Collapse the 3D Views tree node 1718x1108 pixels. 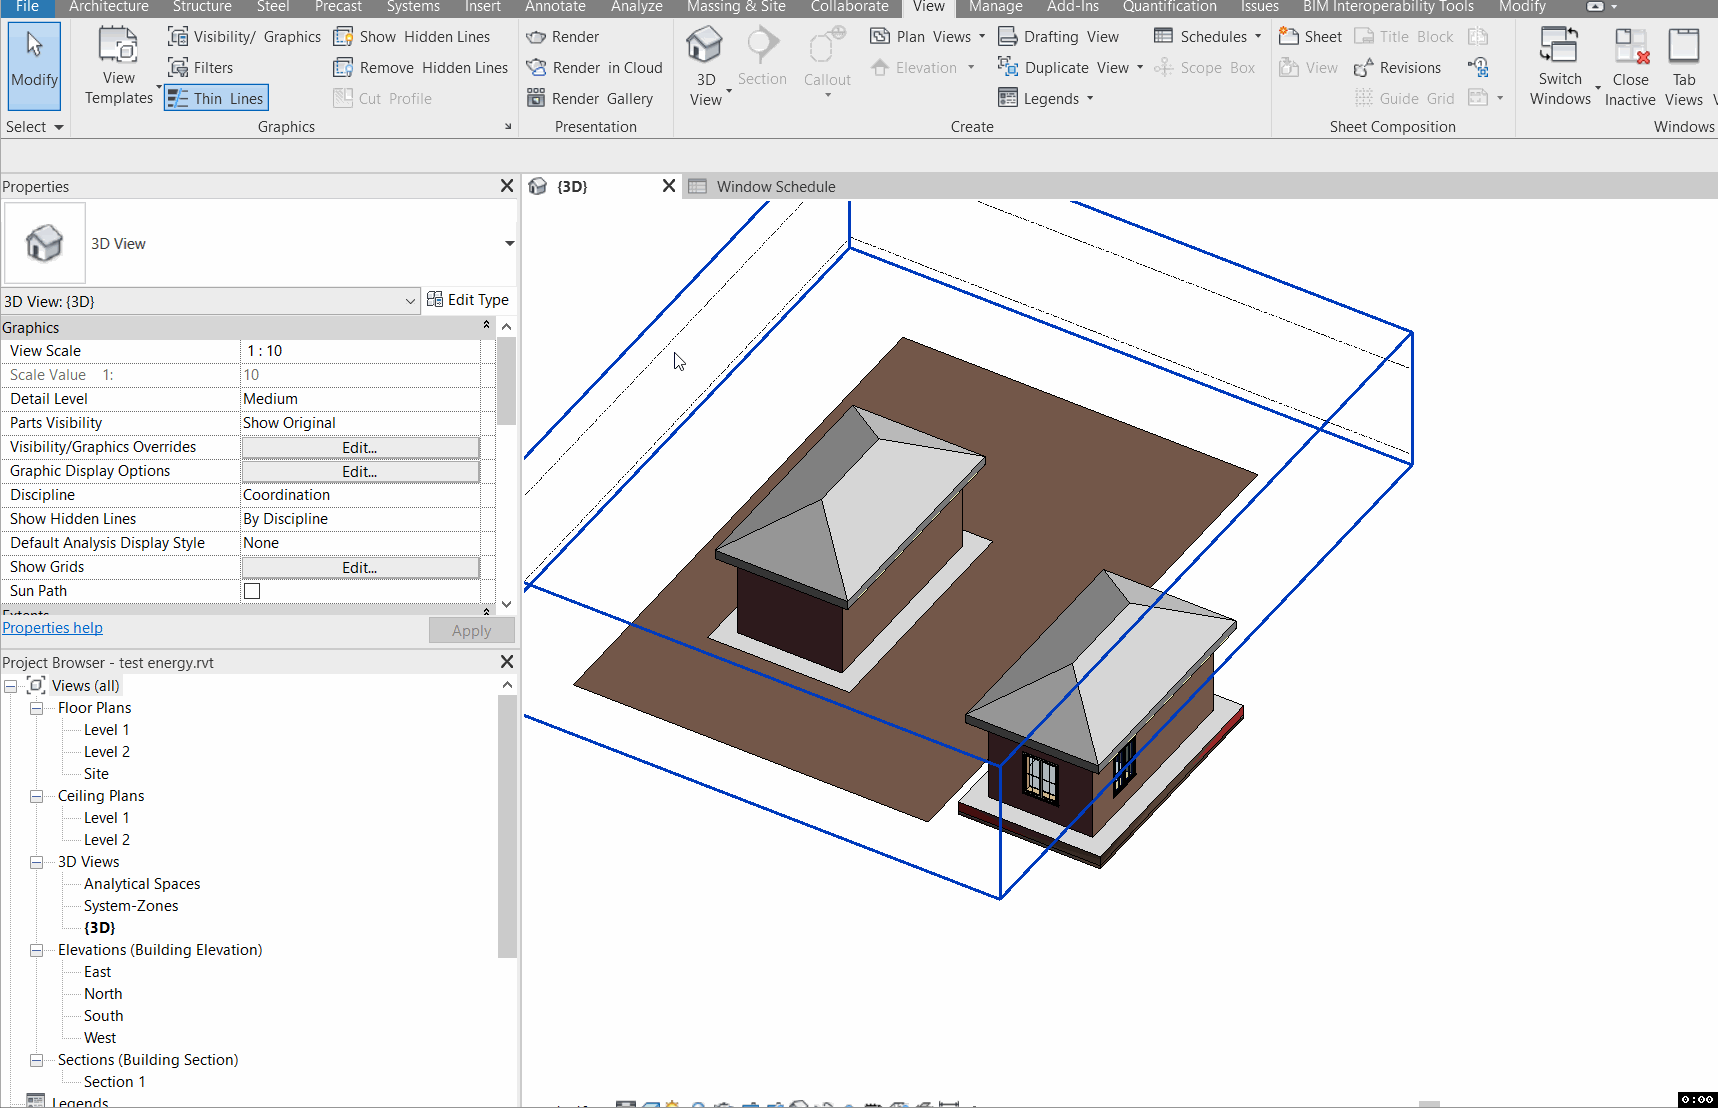point(37,862)
